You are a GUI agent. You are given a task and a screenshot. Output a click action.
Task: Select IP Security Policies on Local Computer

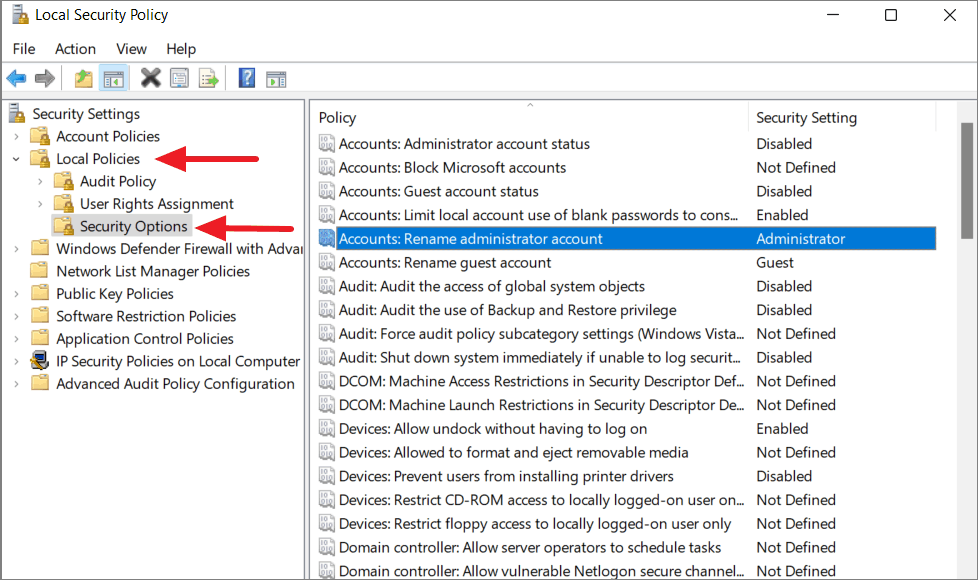tap(178, 360)
